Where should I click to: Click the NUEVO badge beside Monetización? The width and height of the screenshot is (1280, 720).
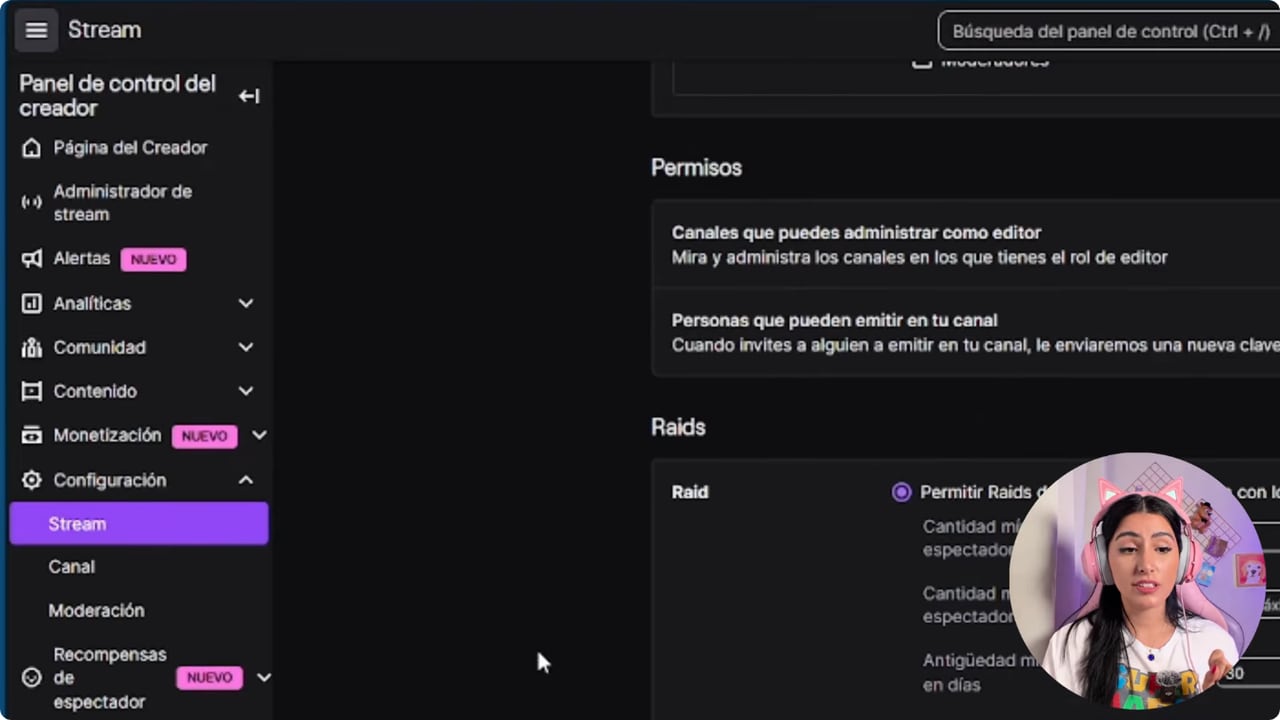[x=205, y=436]
